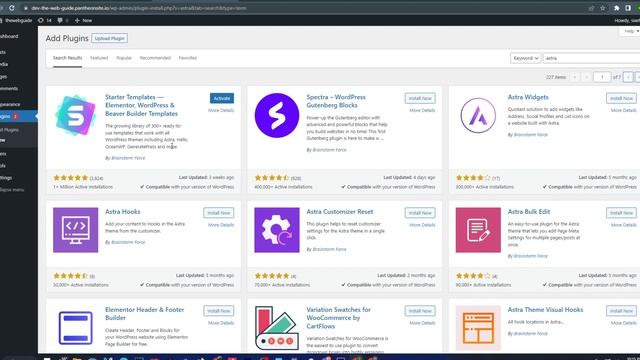Click the Astra Hooks plugin icon

[76, 230]
